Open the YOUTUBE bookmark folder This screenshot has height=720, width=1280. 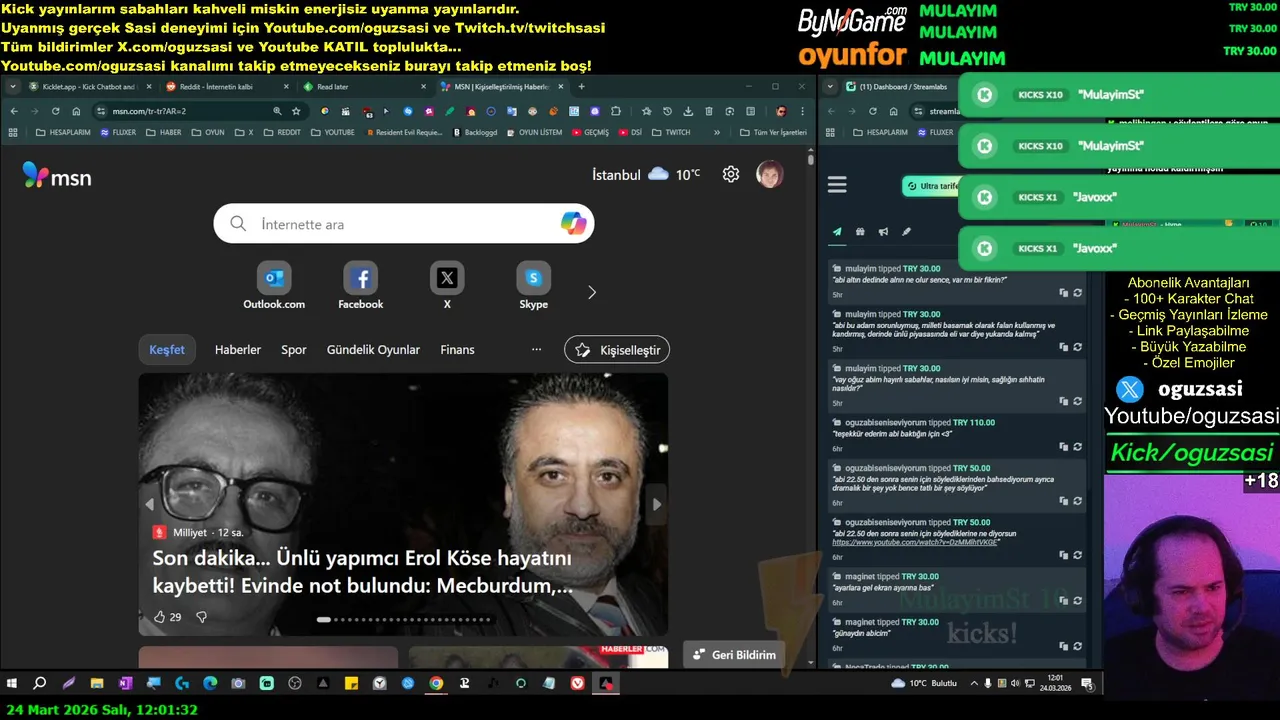point(332,132)
